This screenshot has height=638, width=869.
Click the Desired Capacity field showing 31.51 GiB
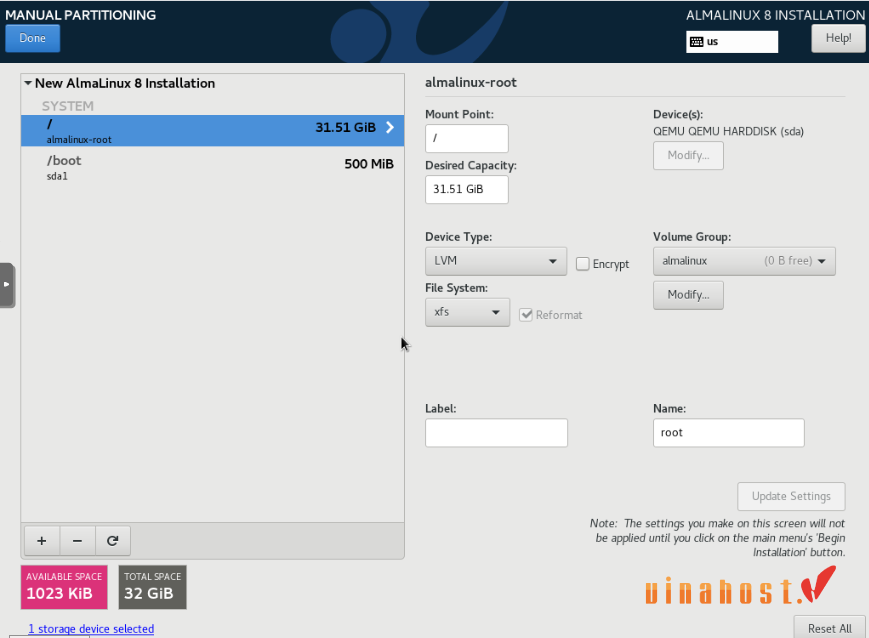(466, 189)
